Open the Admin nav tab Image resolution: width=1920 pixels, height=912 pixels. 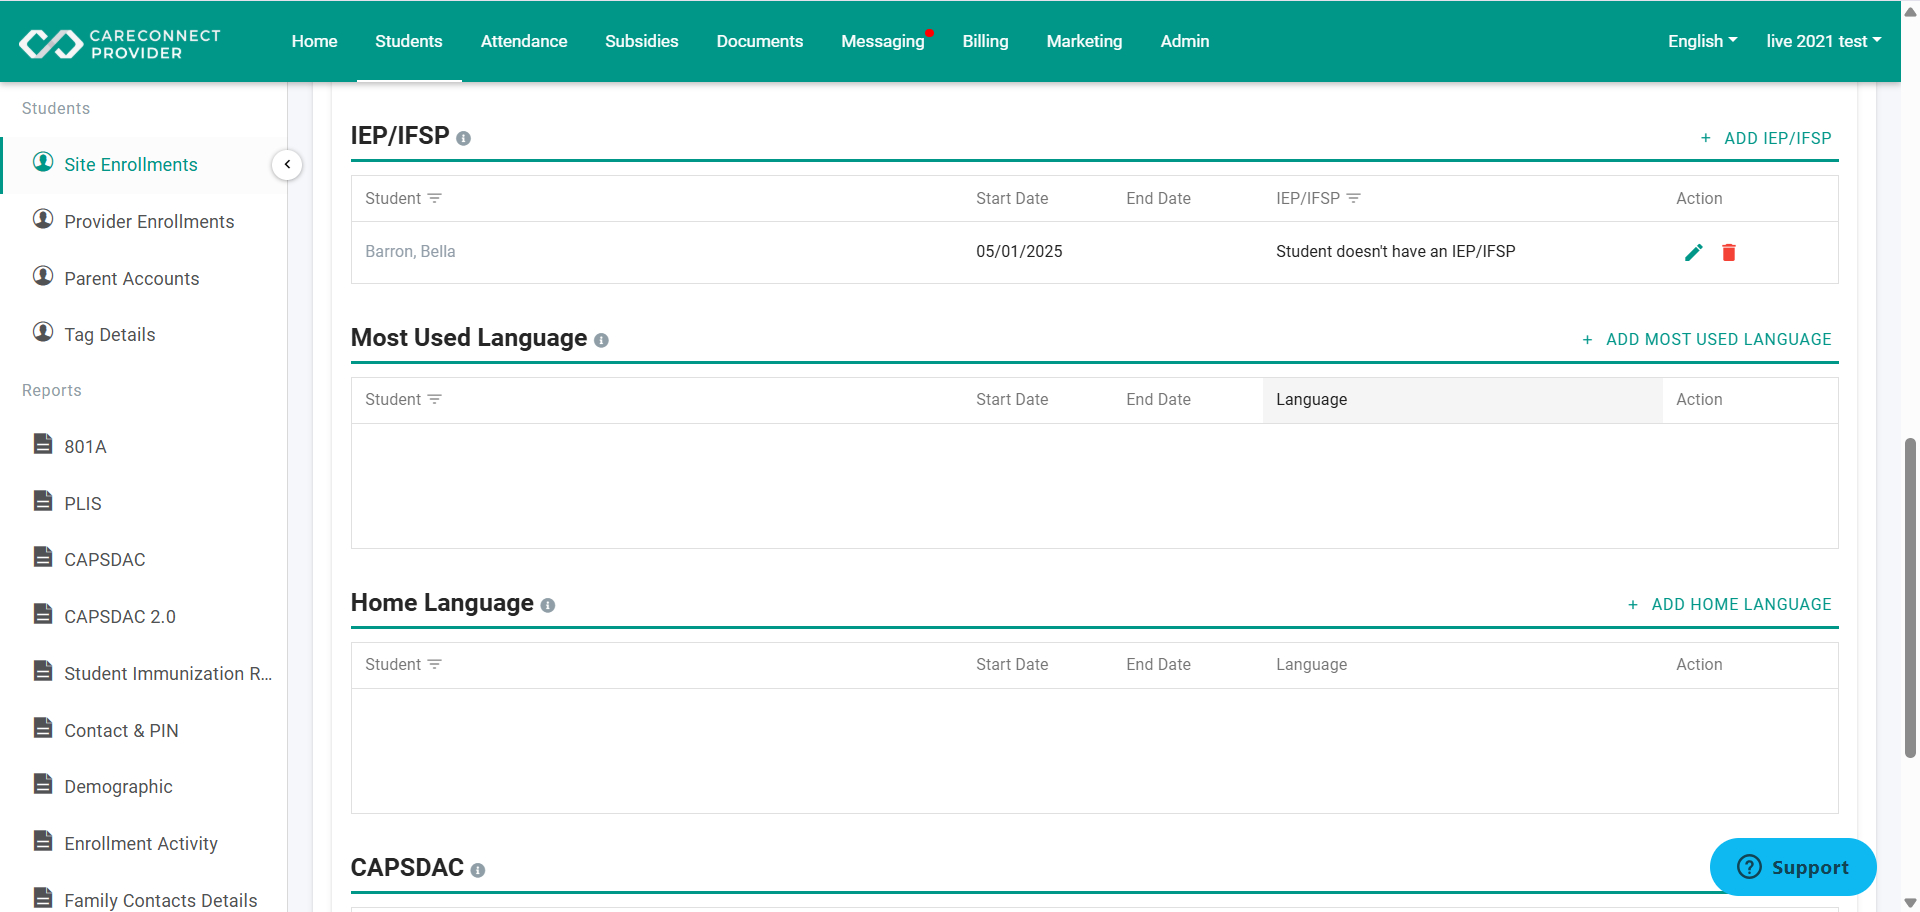point(1184,41)
